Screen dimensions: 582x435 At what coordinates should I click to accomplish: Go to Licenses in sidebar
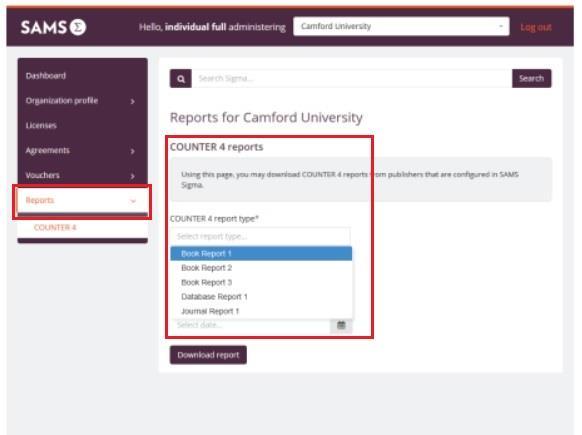pos(41,125)
